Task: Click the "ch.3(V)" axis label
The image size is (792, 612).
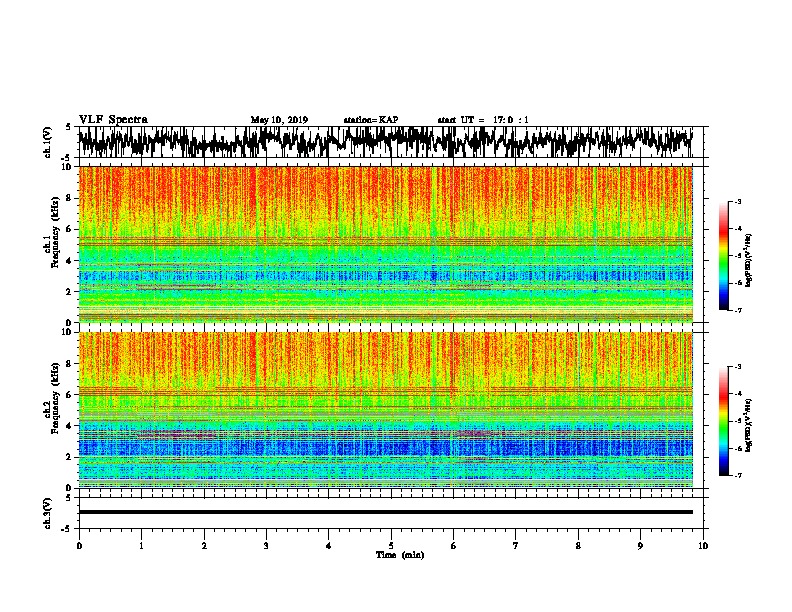Action: tap(48, 513)
